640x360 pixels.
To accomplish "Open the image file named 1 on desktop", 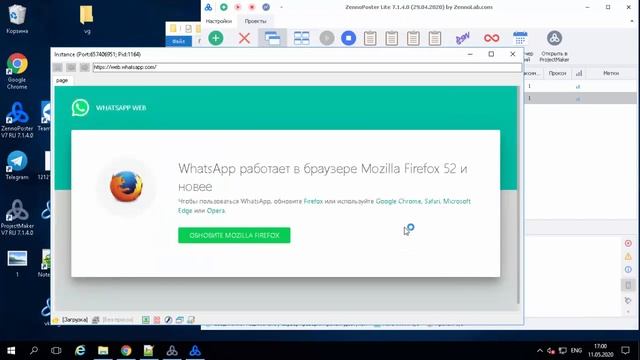I will pyautogui.click(x=17, y=263).
